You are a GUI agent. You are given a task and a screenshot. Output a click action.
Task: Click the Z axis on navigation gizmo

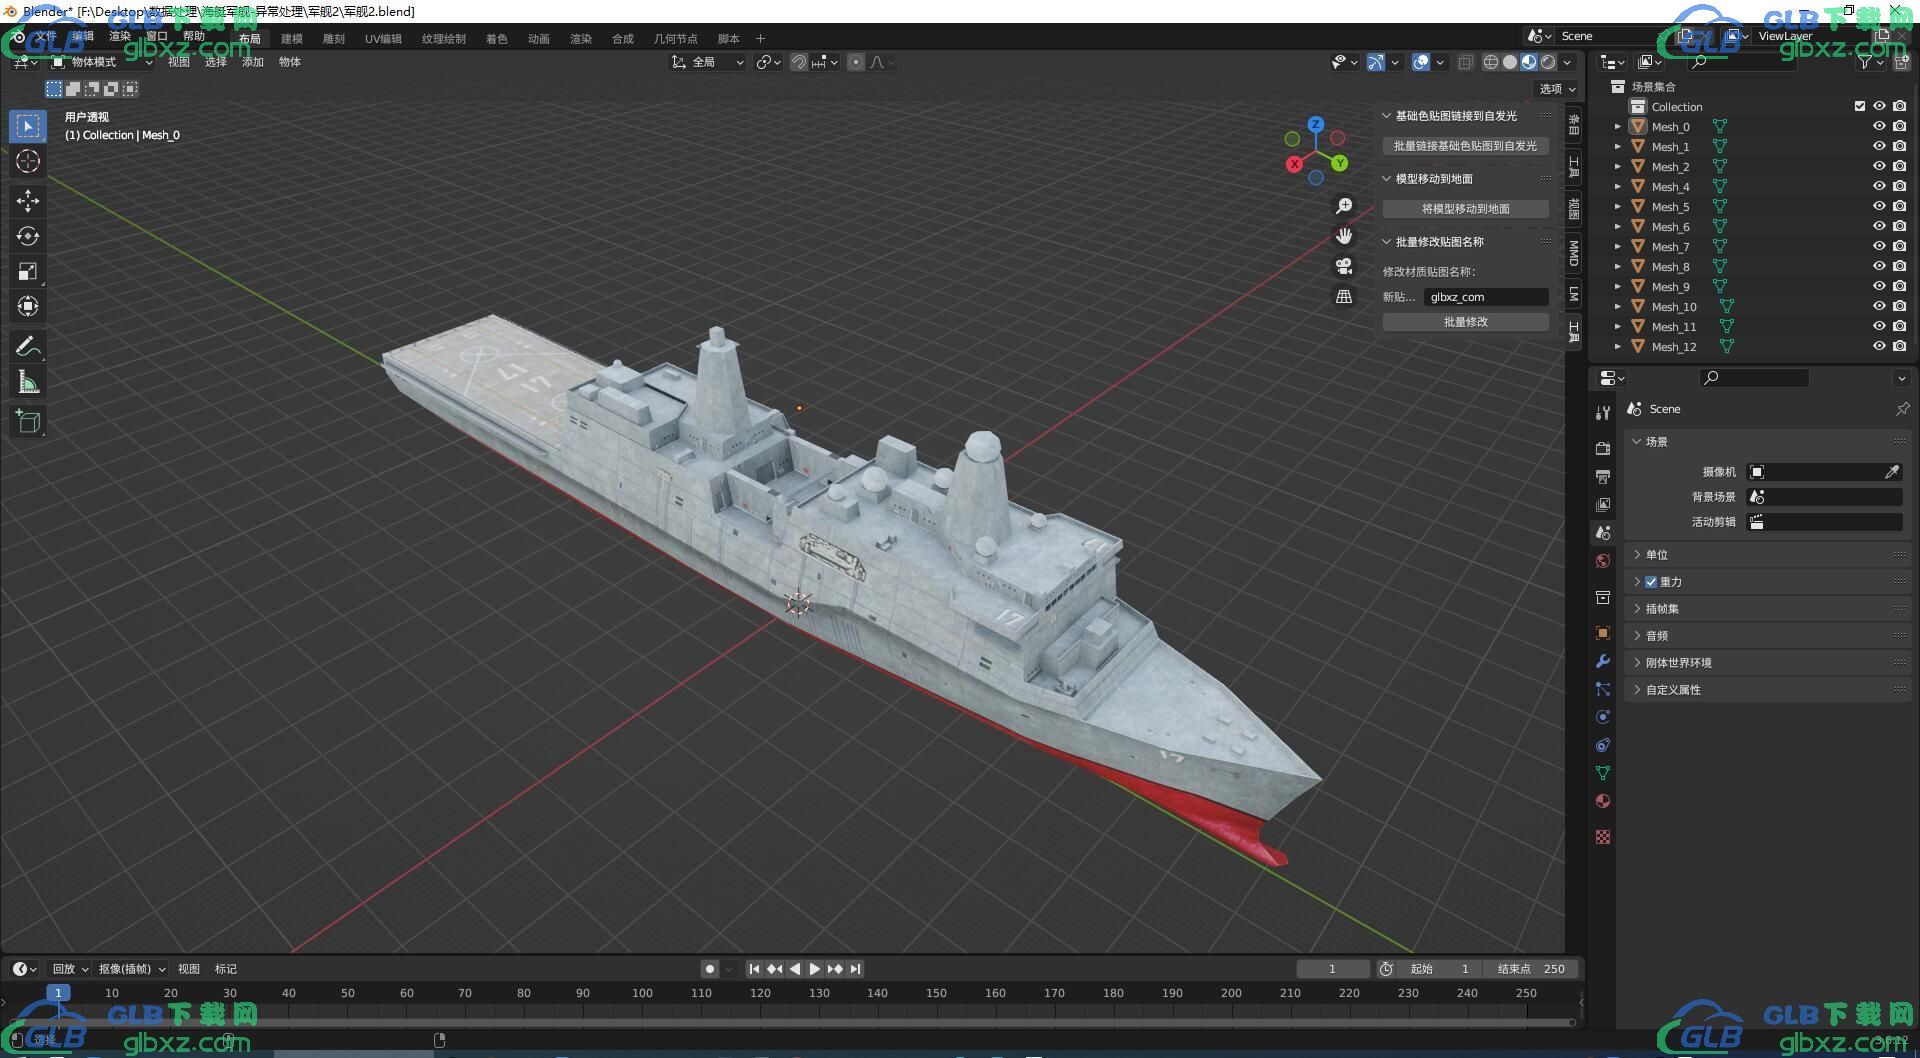1316,125
